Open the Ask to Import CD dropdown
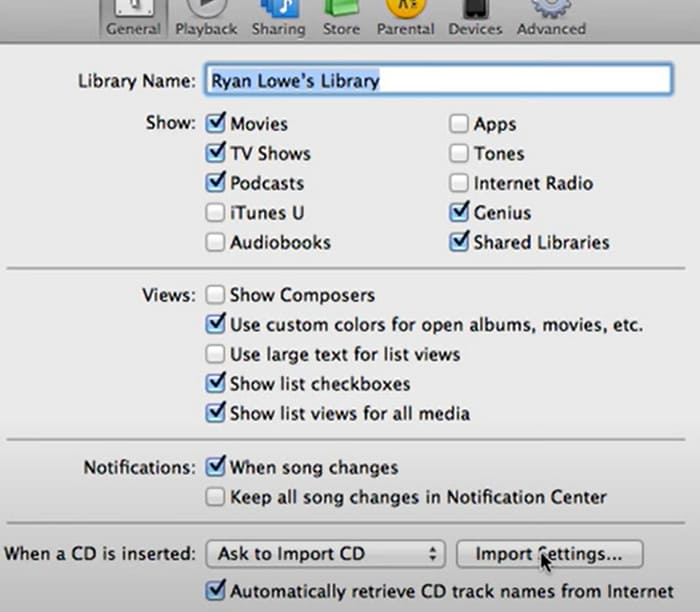 click(x=325, y=554)
